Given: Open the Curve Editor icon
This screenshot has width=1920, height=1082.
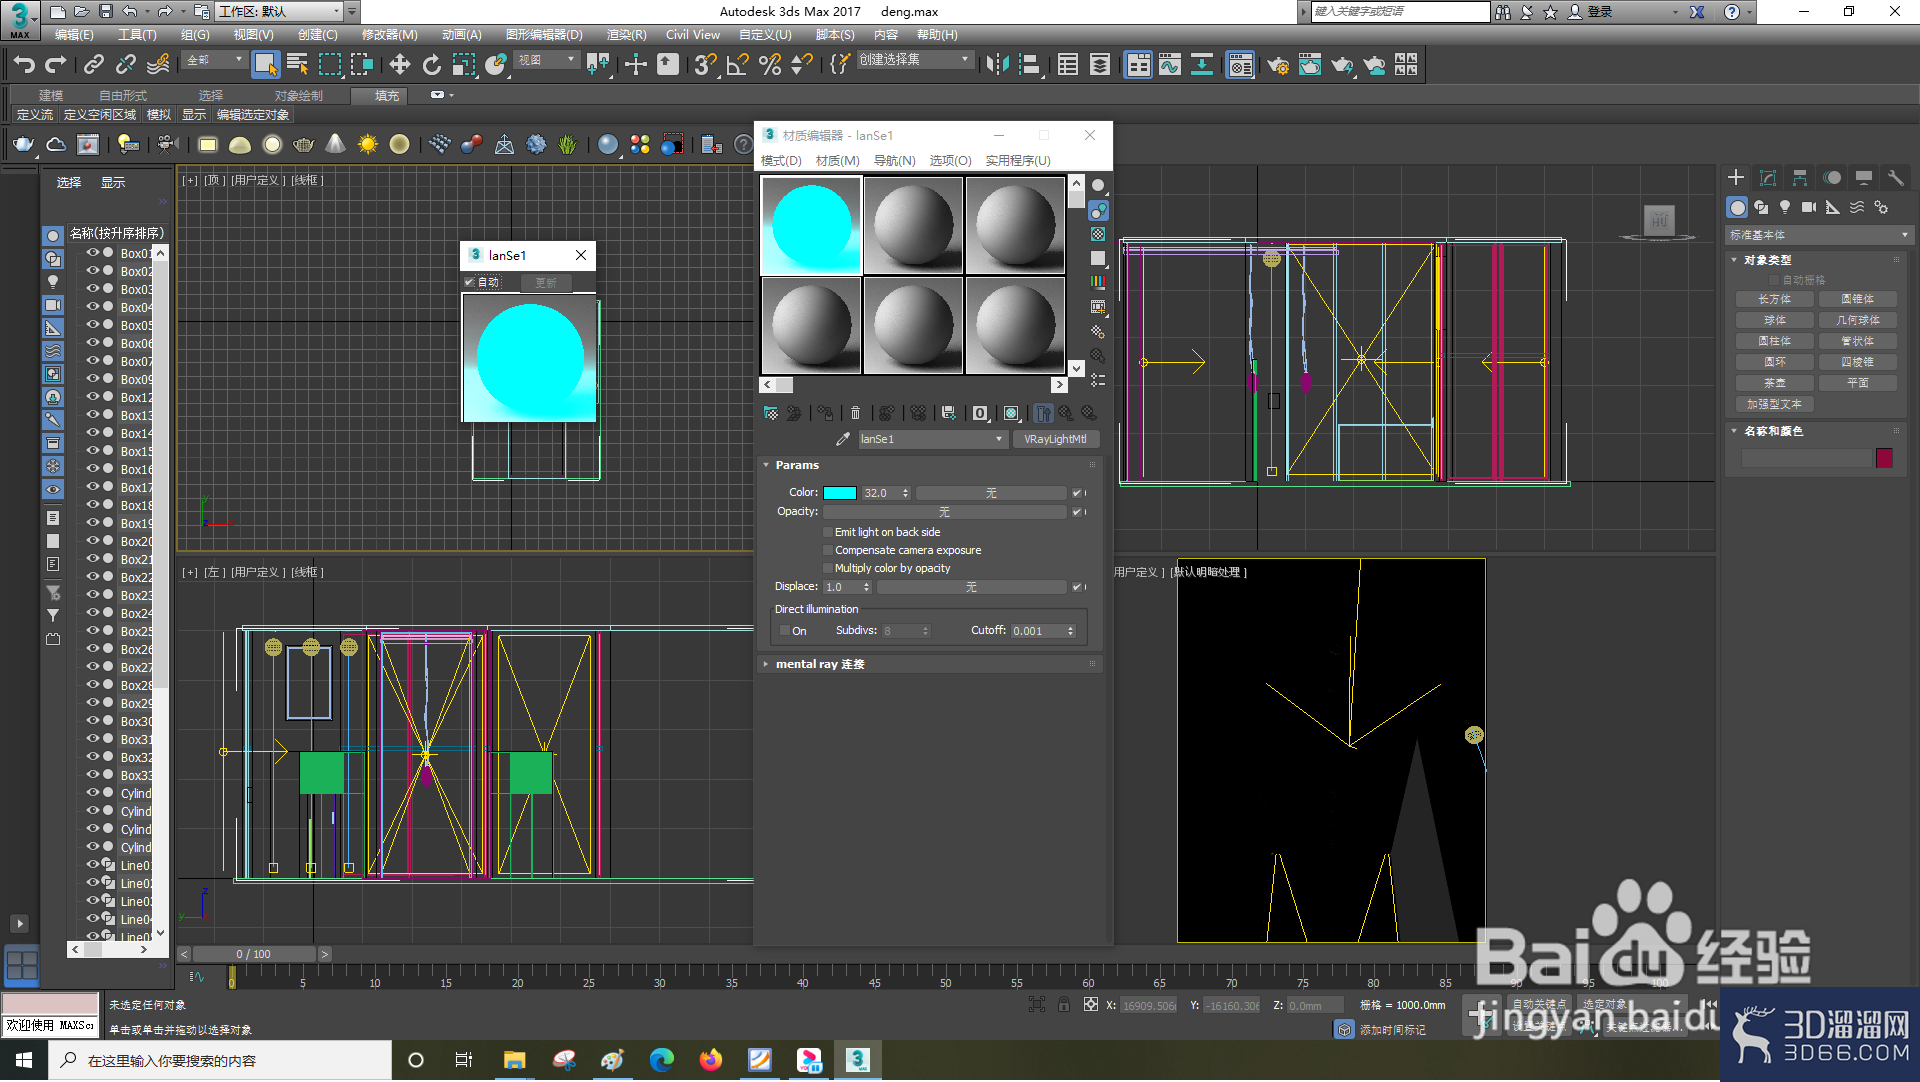Looking at the screenshot, I should pyautogui.click(x=1170, y=65).
